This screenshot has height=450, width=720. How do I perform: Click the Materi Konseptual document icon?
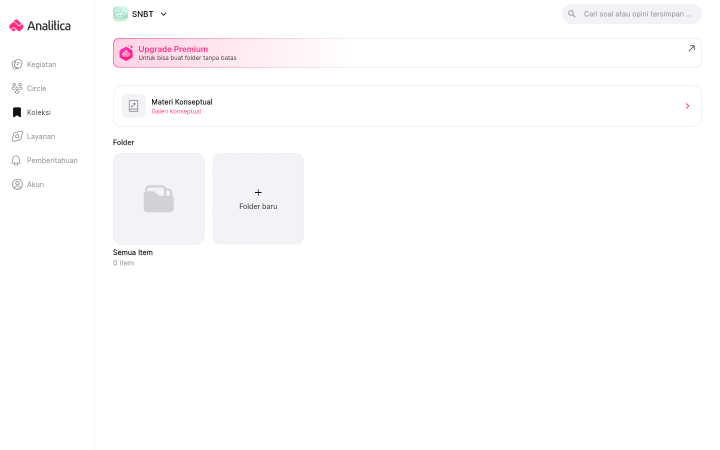pyautogui.click(x=134, y=106)
